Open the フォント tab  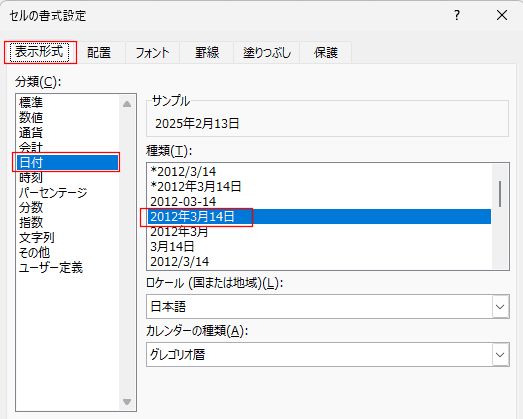click(x=152, y=52)
